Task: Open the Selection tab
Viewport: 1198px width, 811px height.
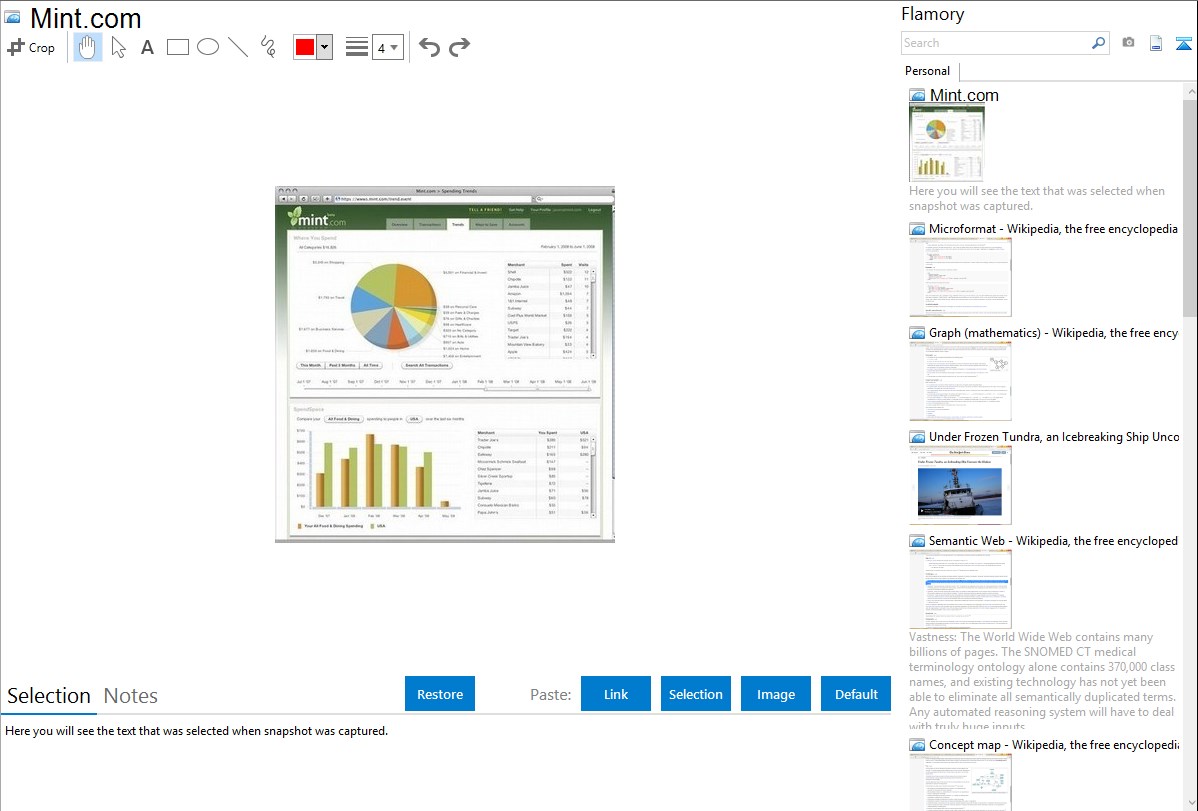Action: tap(49, 696)
